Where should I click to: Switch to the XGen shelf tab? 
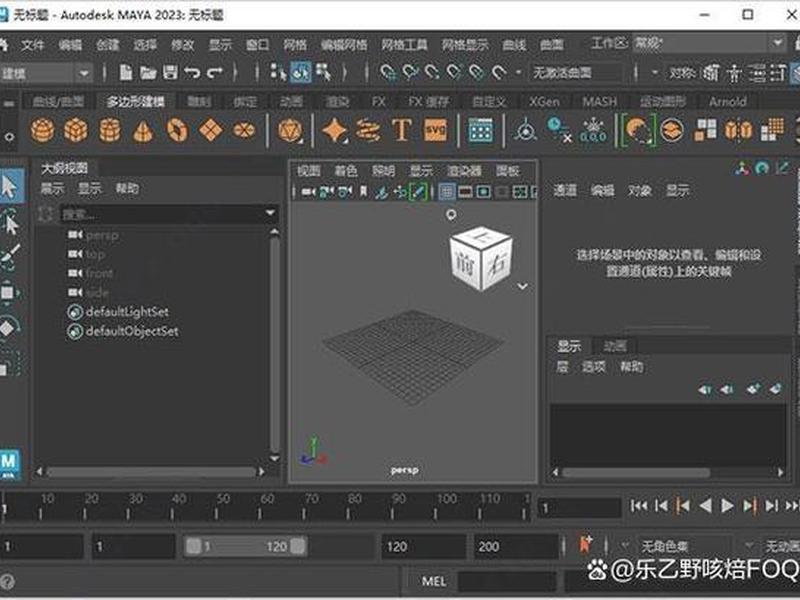tap(544, 102)
